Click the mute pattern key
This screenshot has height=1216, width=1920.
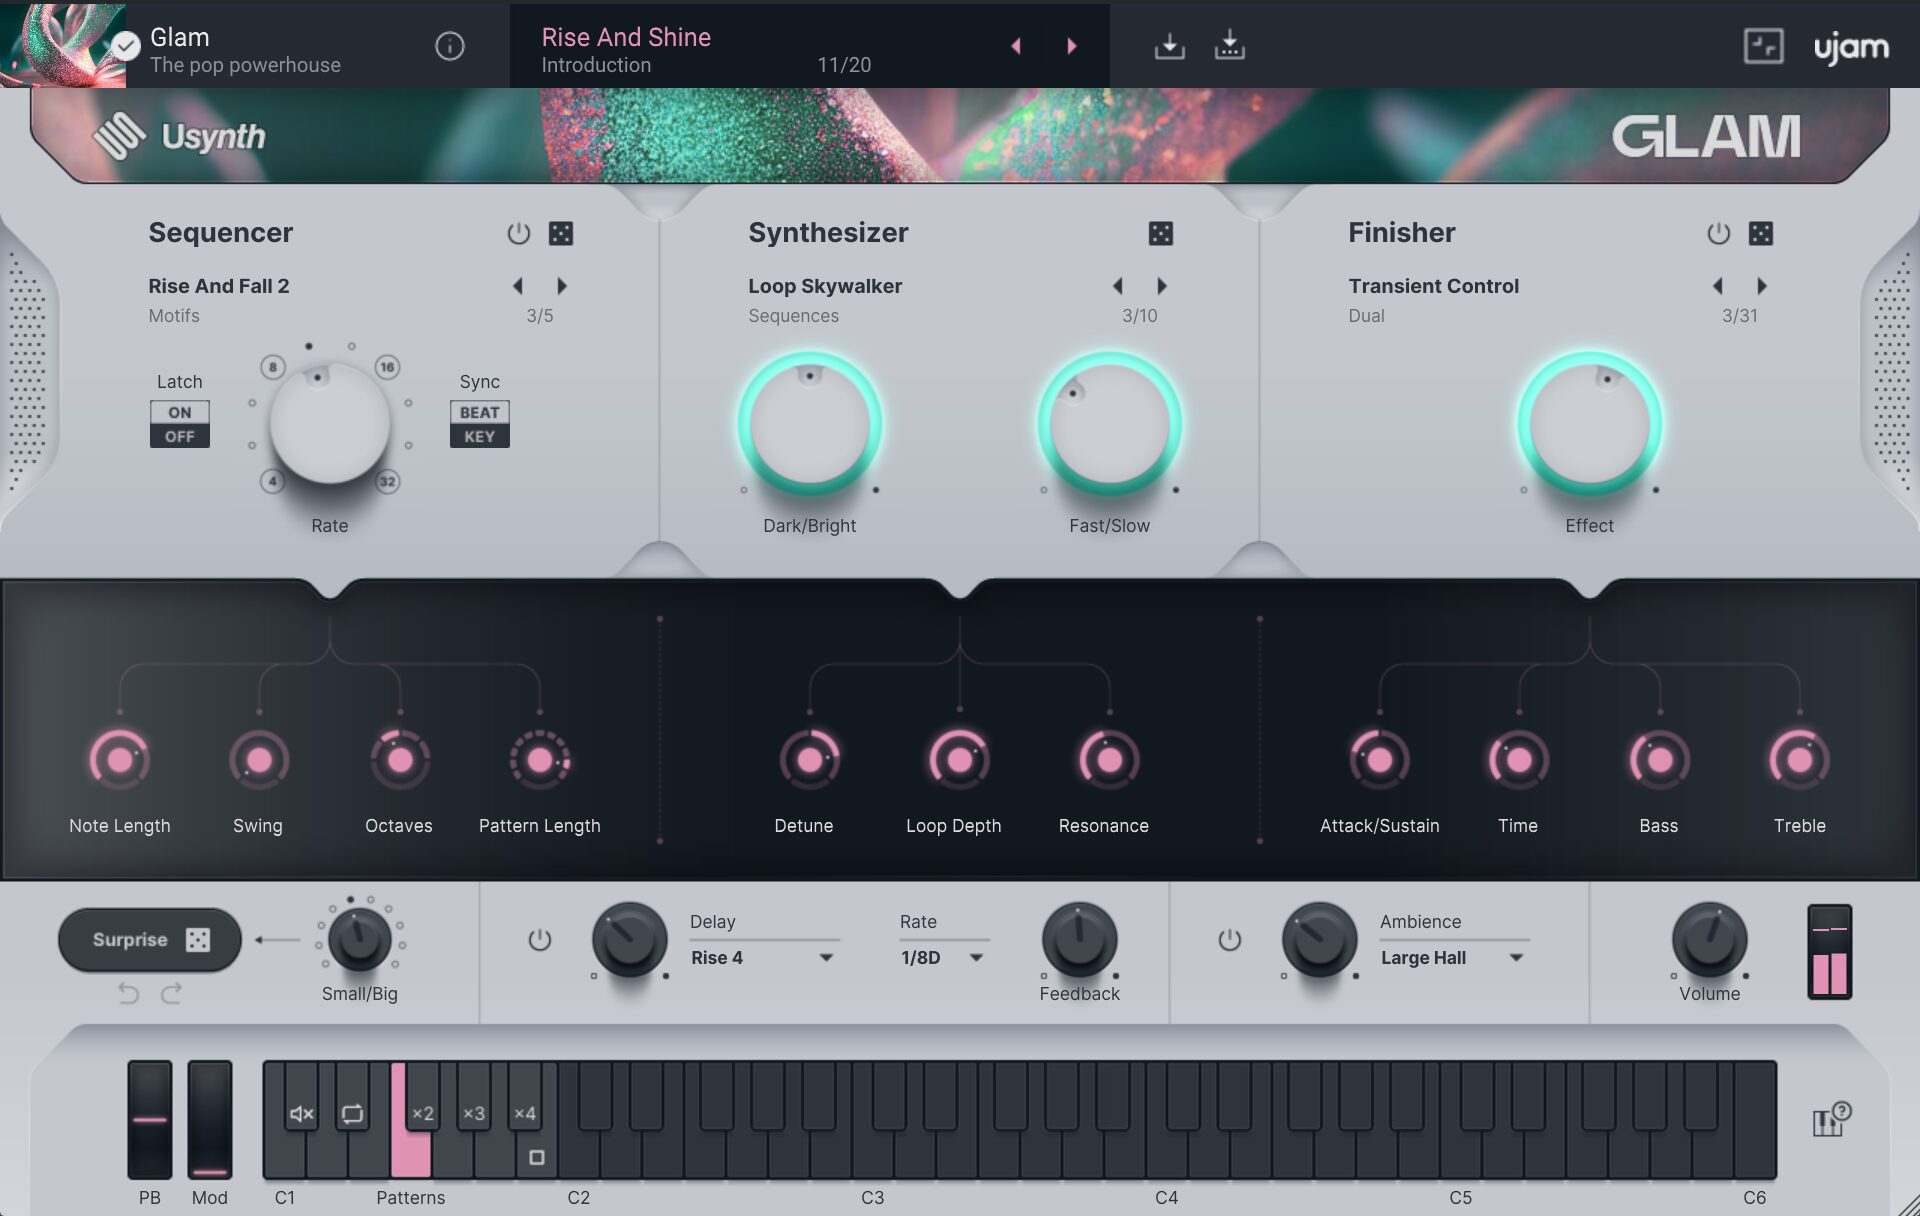[301, 1097]
